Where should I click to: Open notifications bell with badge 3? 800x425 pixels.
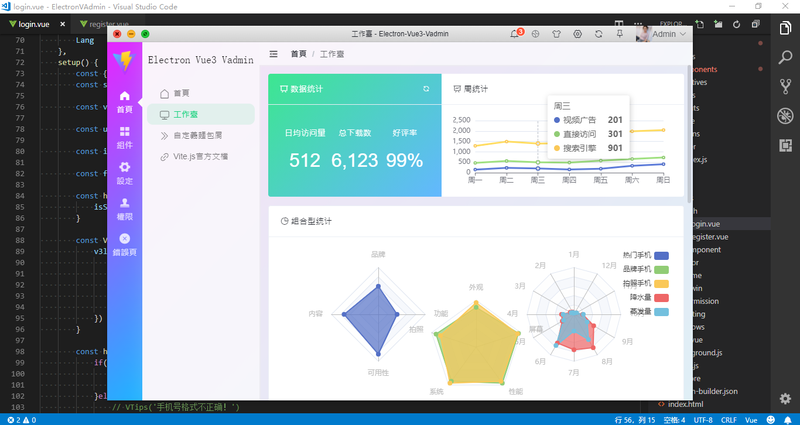tap(515, 34)
